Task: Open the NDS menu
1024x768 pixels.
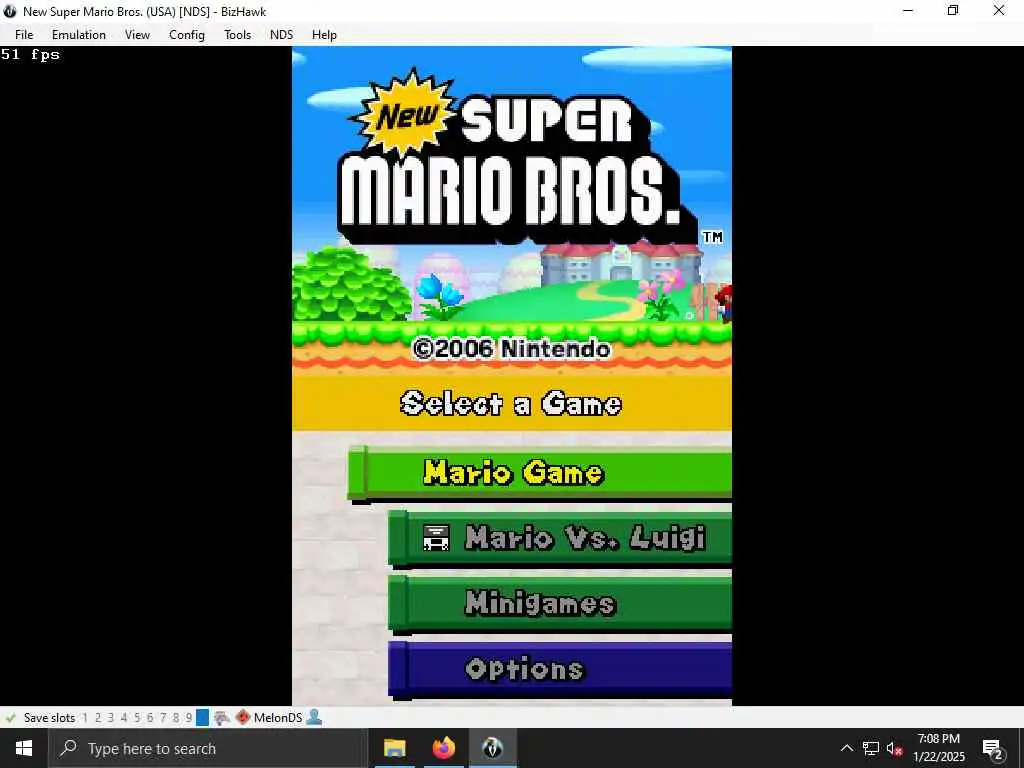Action: pos(281,35)
